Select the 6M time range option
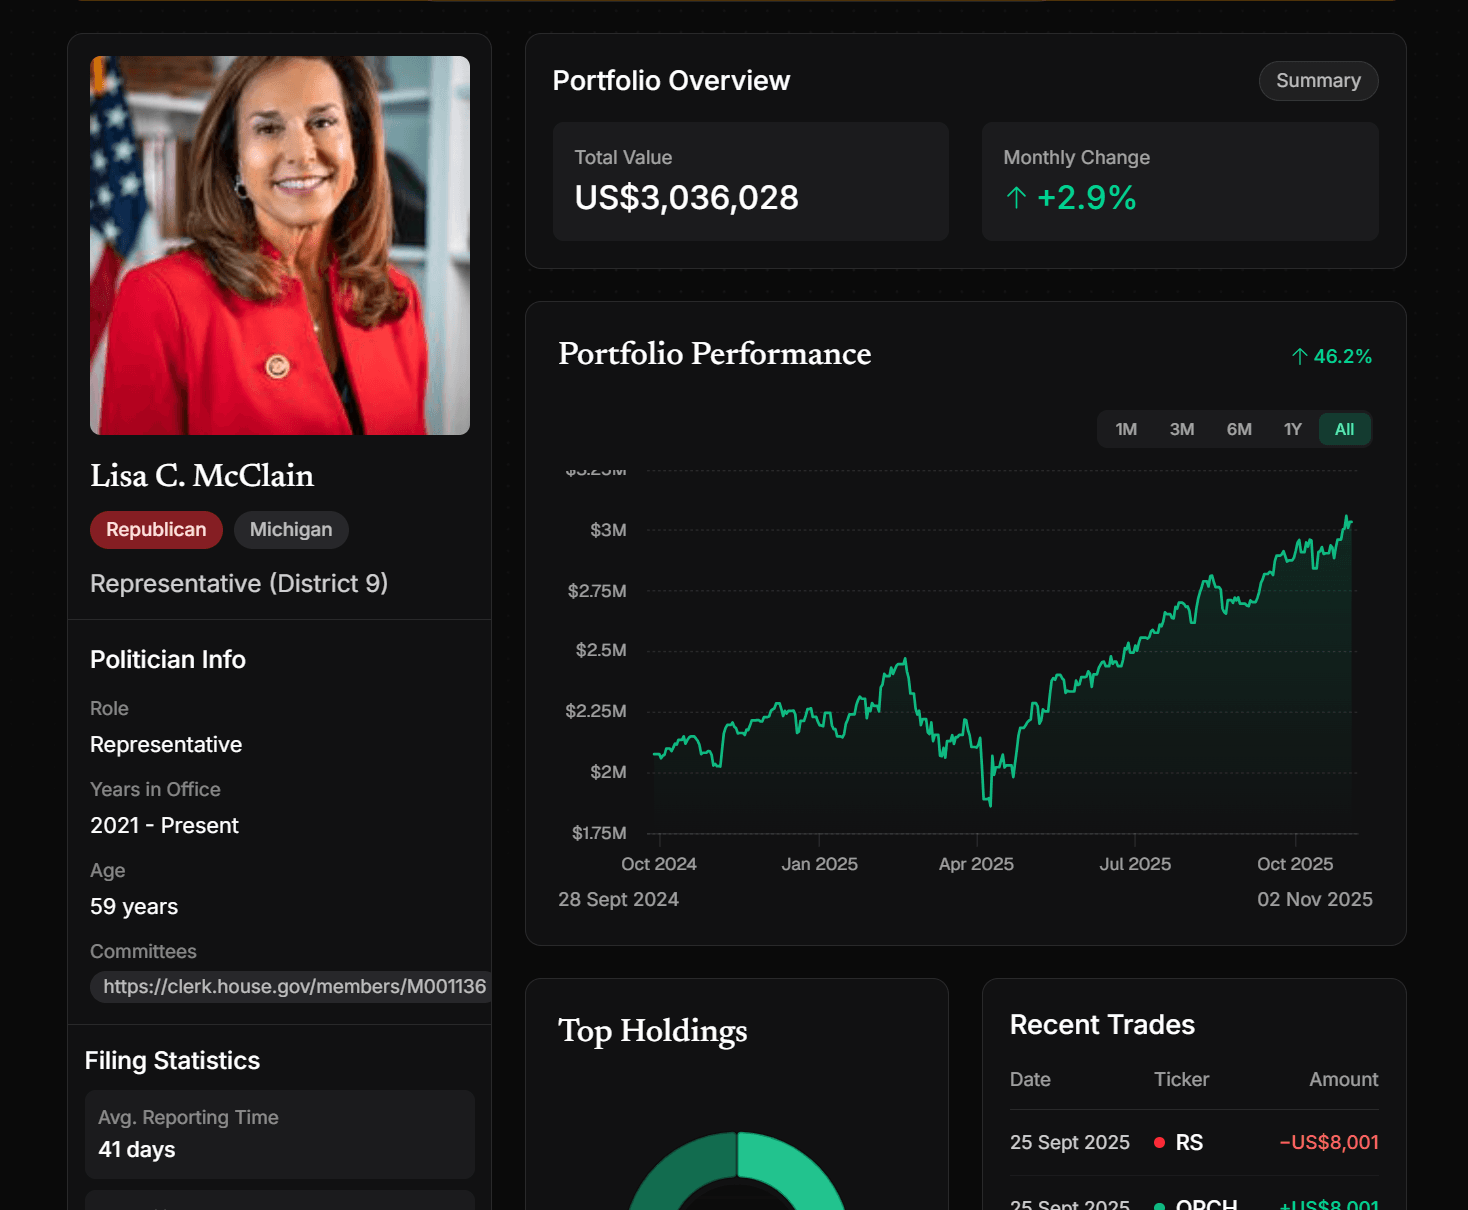The image size is (1468, 1210). pos(1239,428)
